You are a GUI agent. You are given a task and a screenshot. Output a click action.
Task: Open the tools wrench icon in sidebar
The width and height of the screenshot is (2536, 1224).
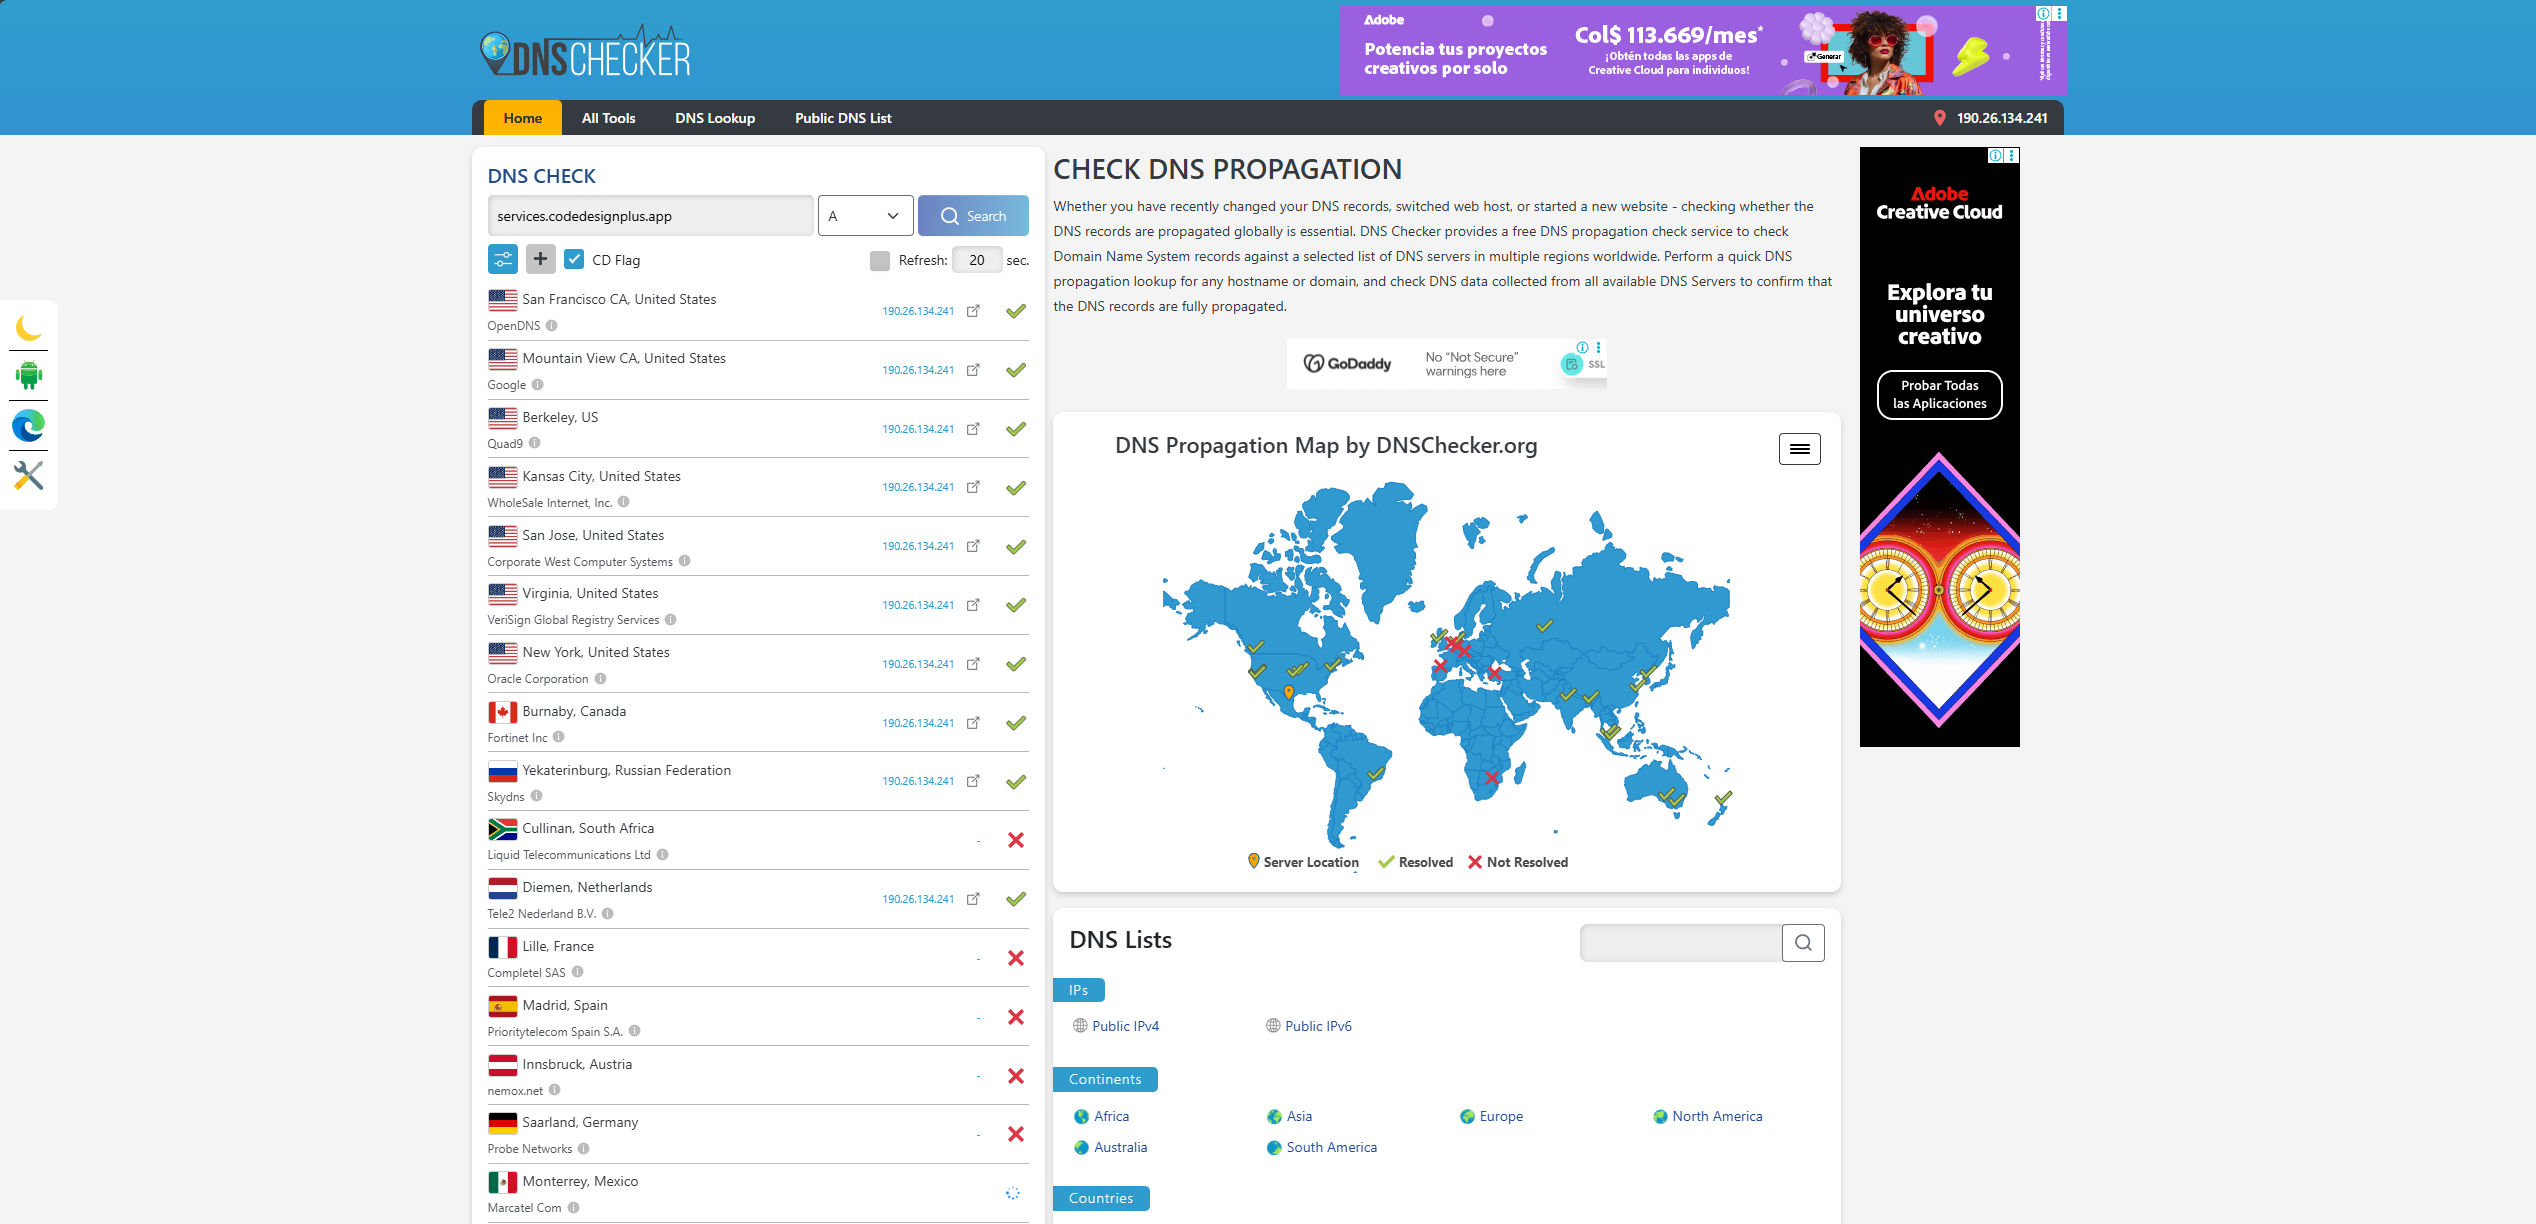click(x=29, y=475)
